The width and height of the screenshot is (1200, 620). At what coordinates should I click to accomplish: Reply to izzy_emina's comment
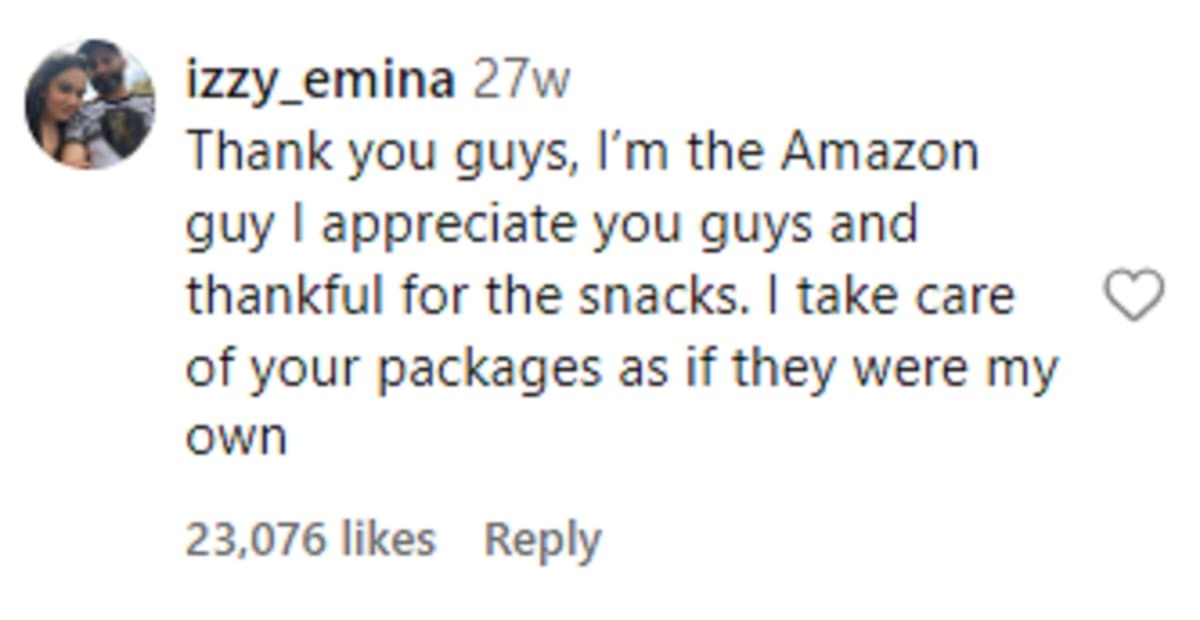(542, 540)
